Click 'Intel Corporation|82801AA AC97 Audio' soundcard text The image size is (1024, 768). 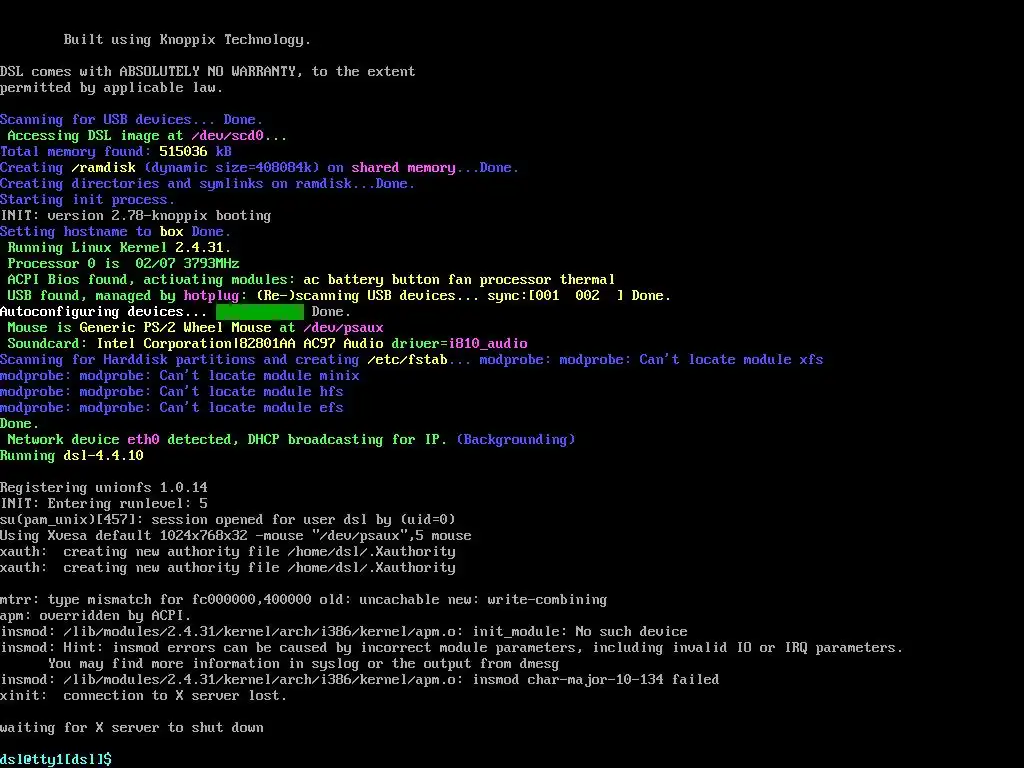coord(240,344)
